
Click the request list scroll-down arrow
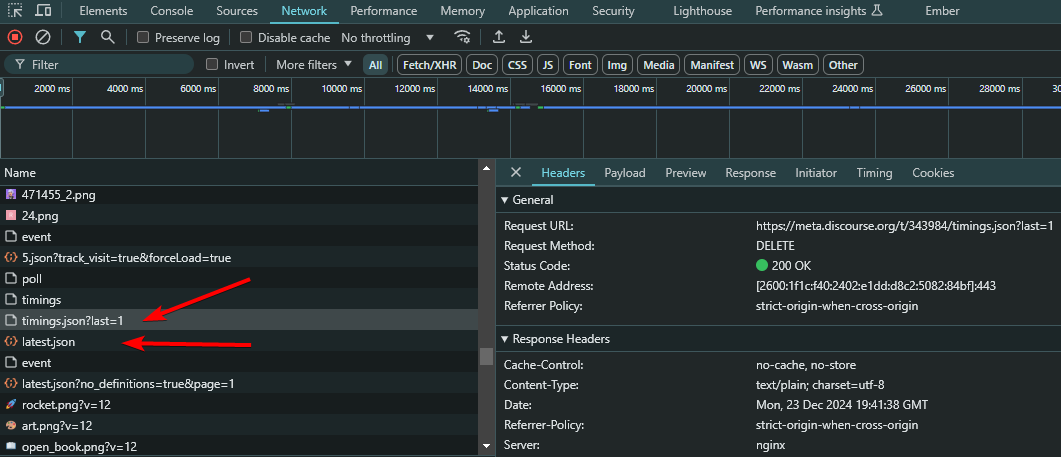click(x=487, y=446)
